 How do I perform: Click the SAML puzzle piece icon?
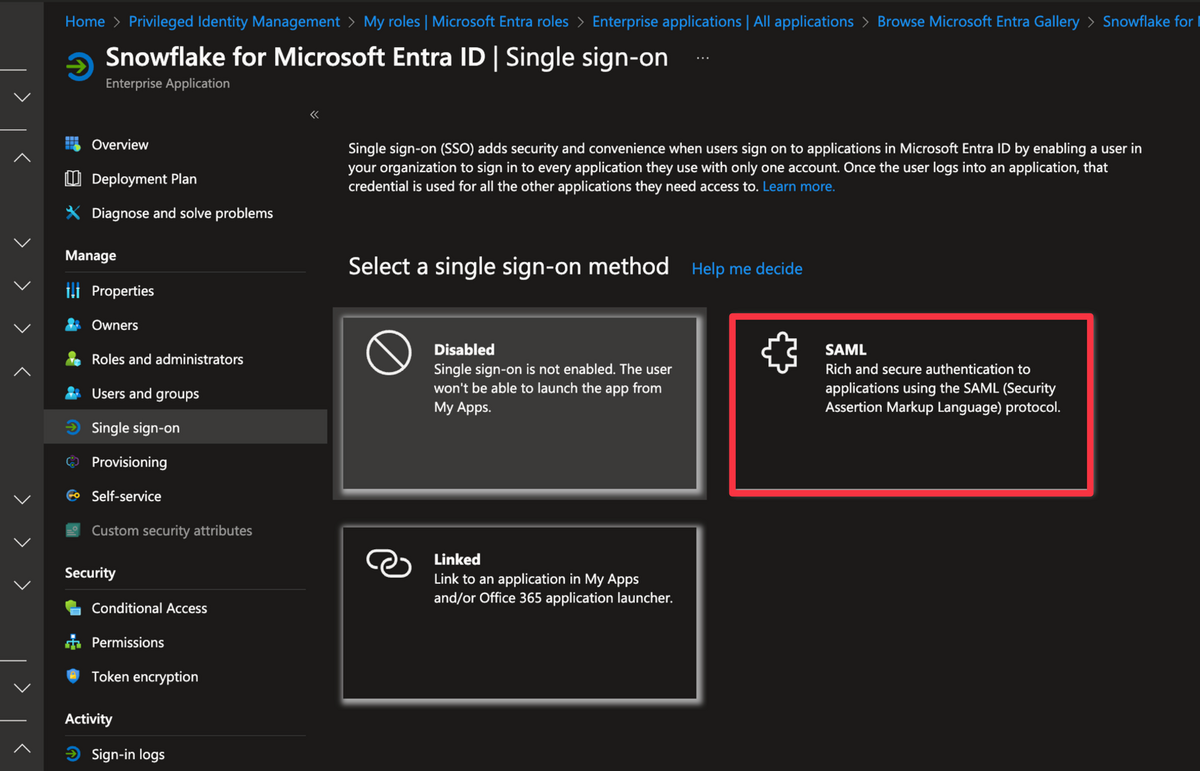(780, 354)
